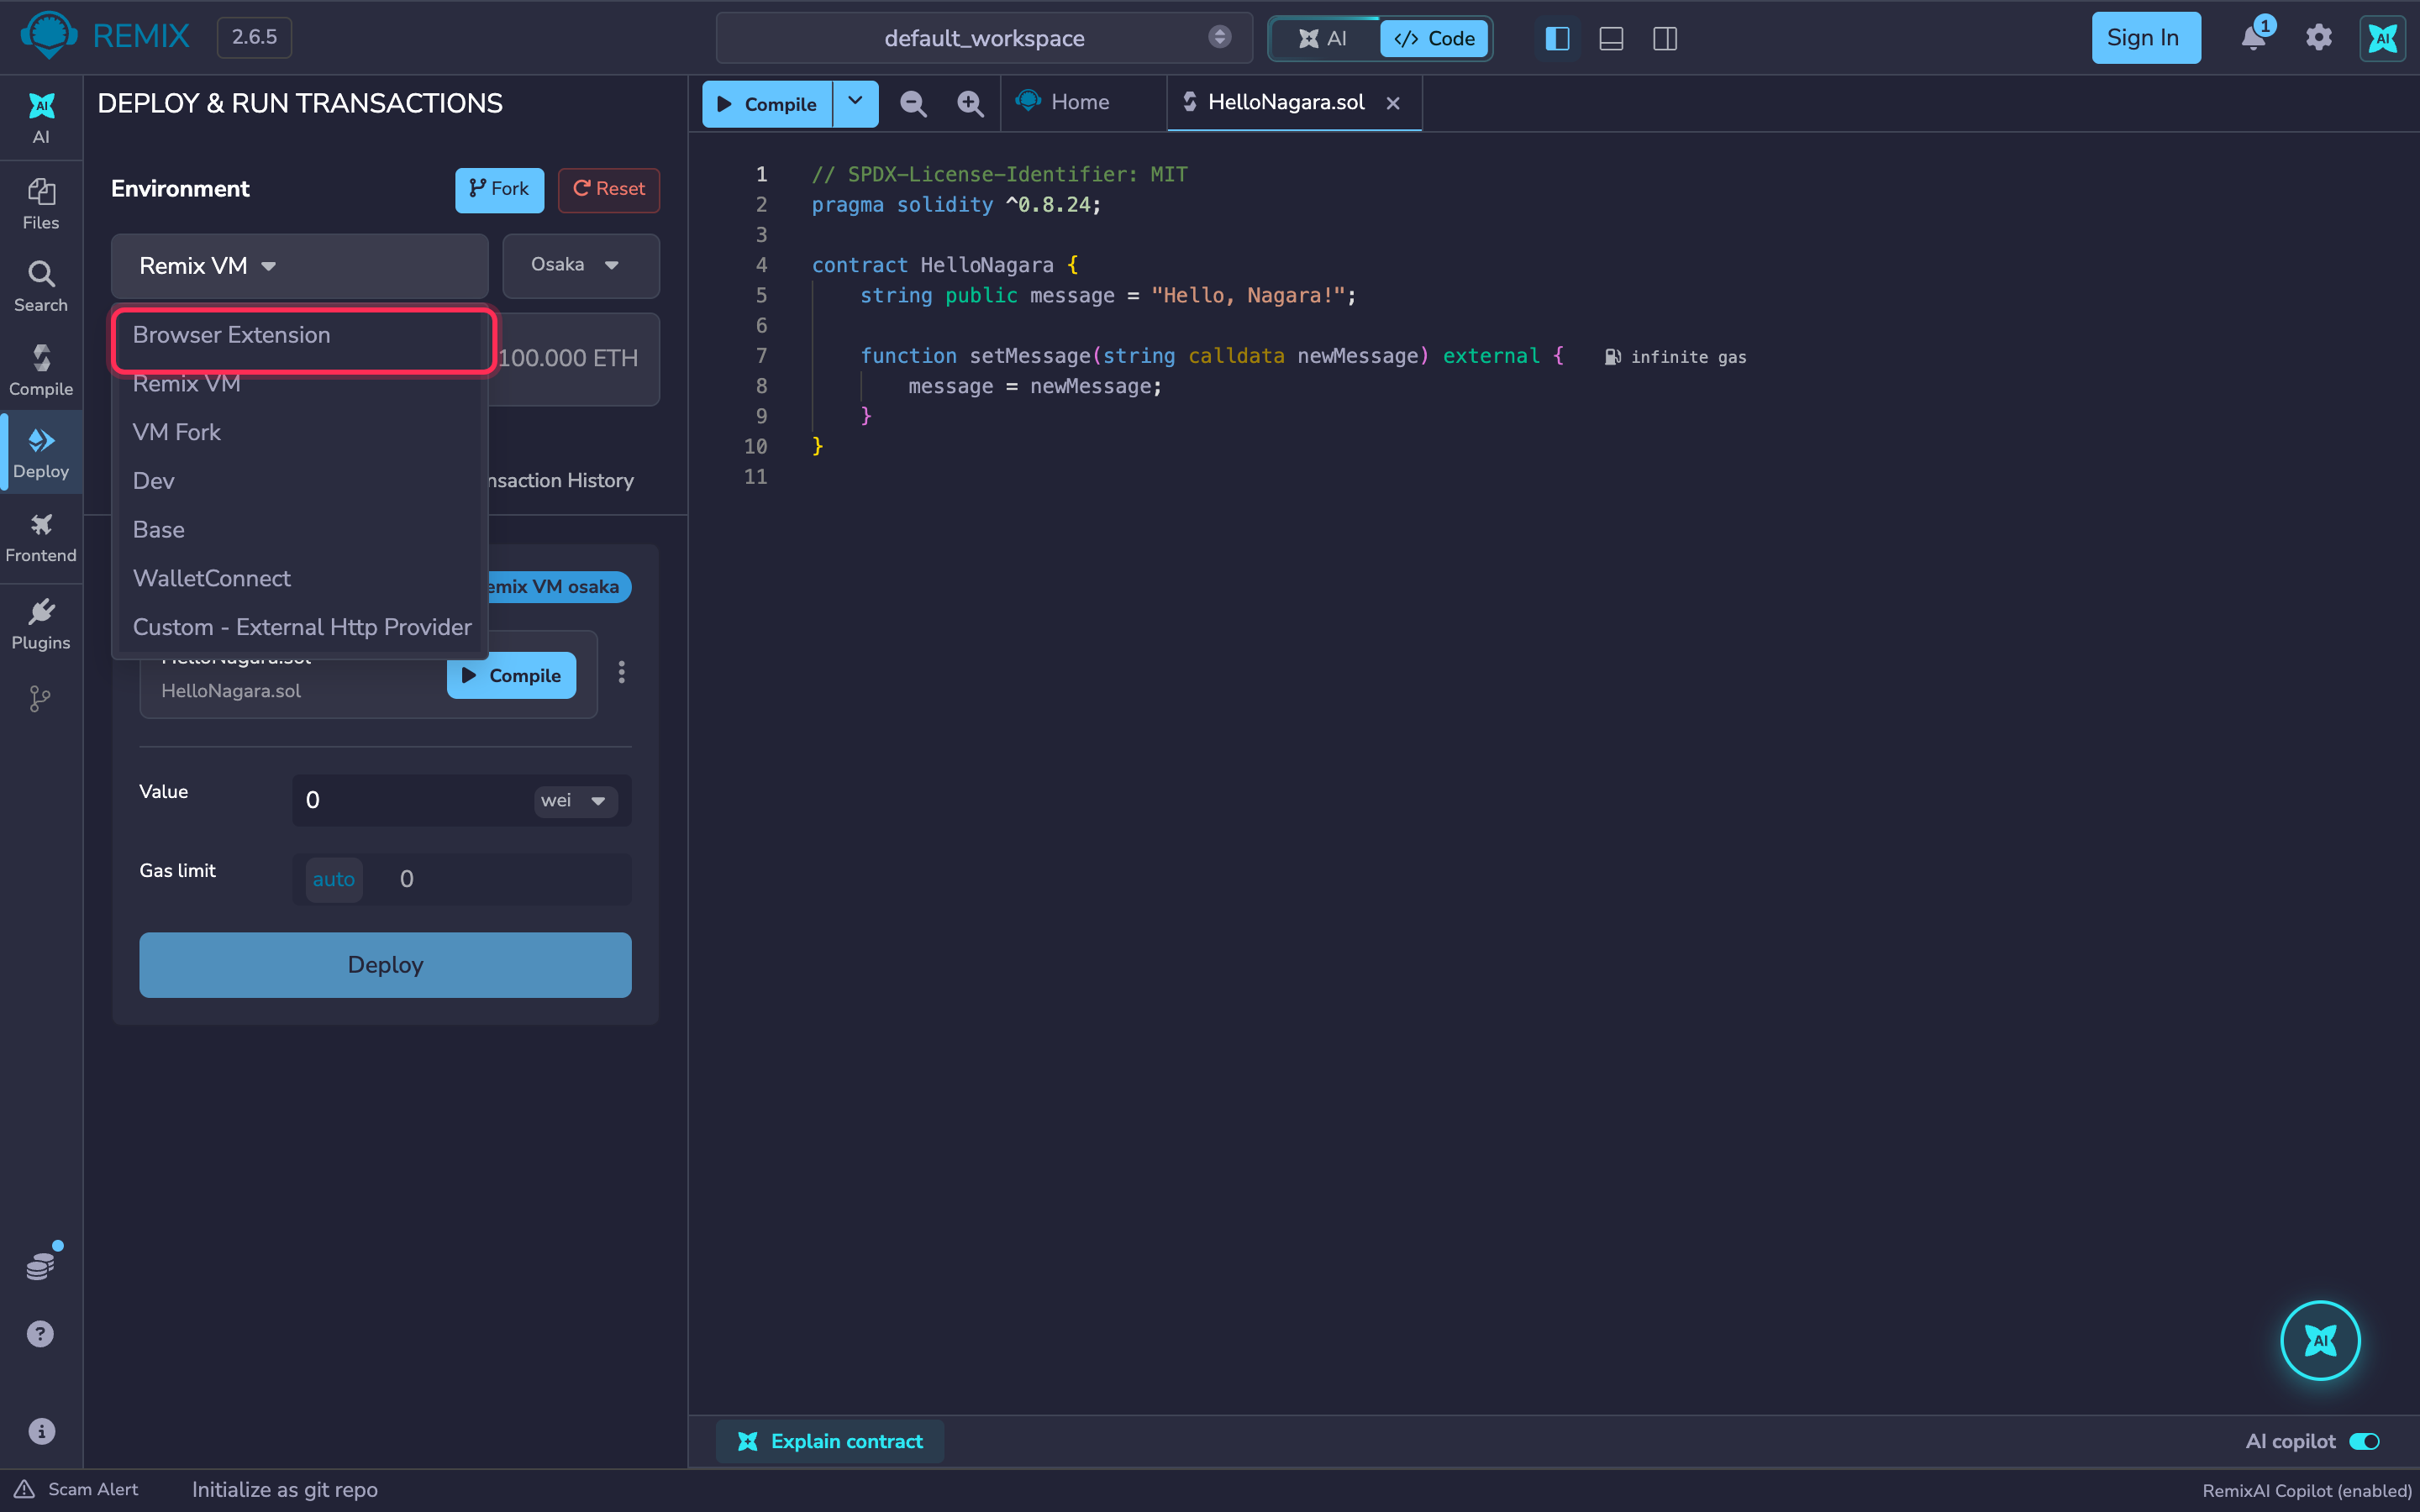Select VM Fork environment option
Viewport: 2420px width, 1512px height.
coord(300,432)
